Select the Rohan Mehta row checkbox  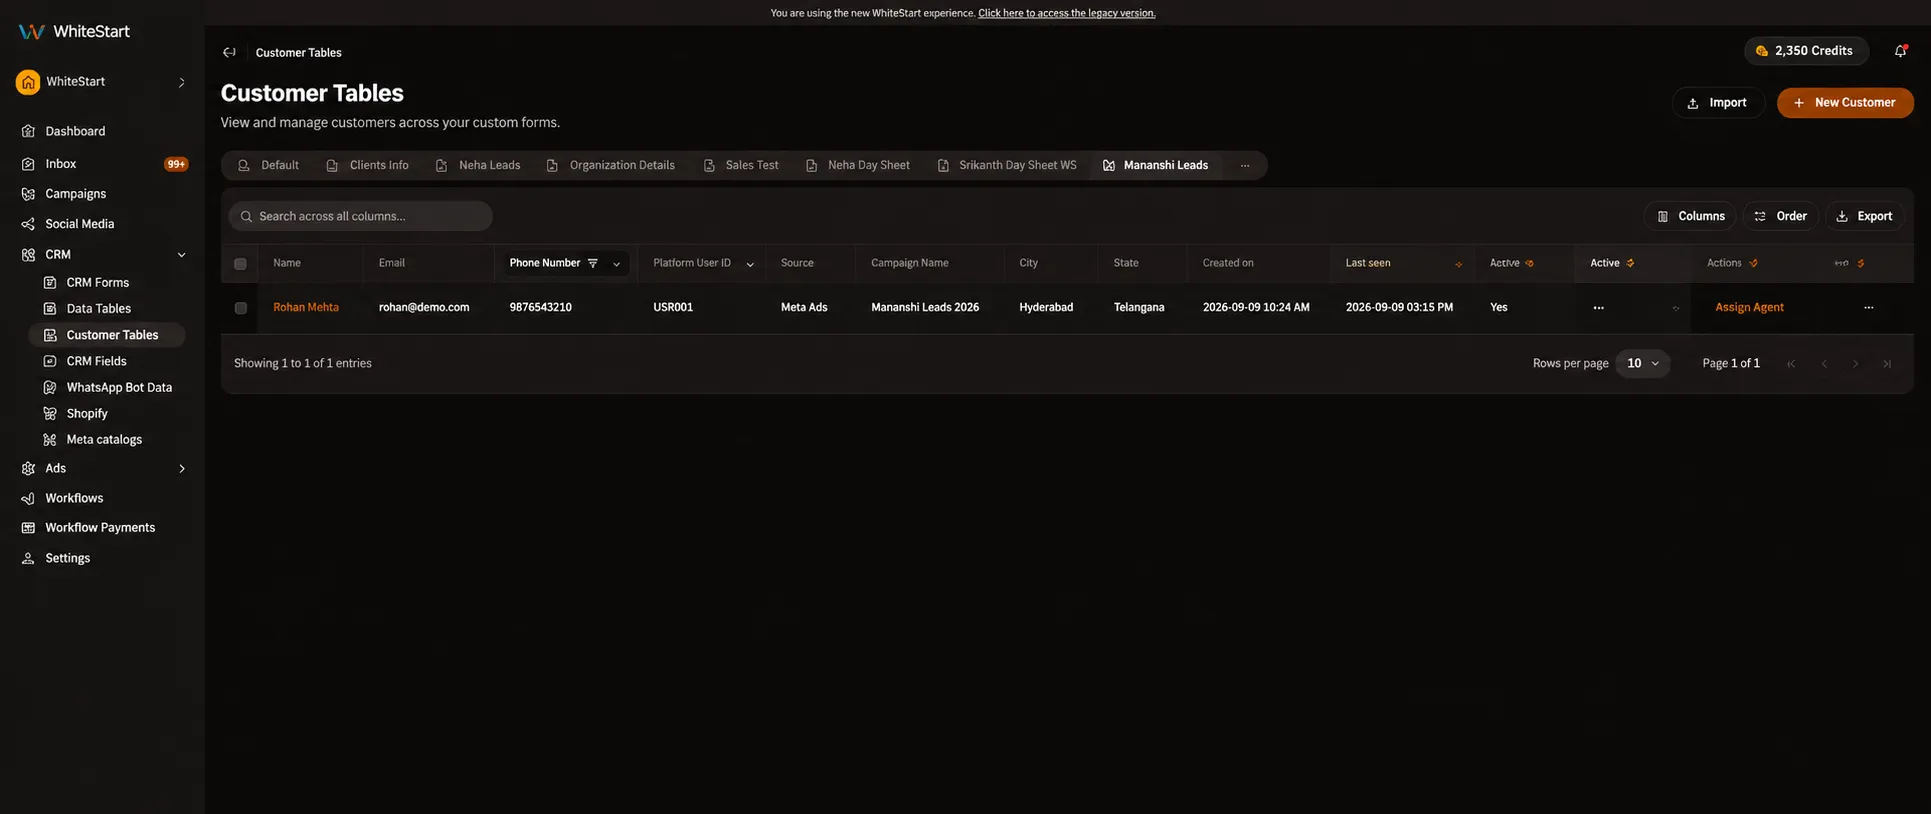(x=240, y=308)
